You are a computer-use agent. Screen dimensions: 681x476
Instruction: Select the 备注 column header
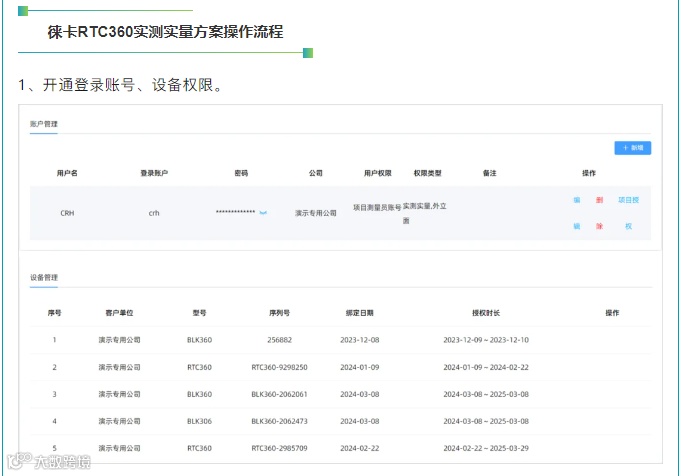point(489,173)
